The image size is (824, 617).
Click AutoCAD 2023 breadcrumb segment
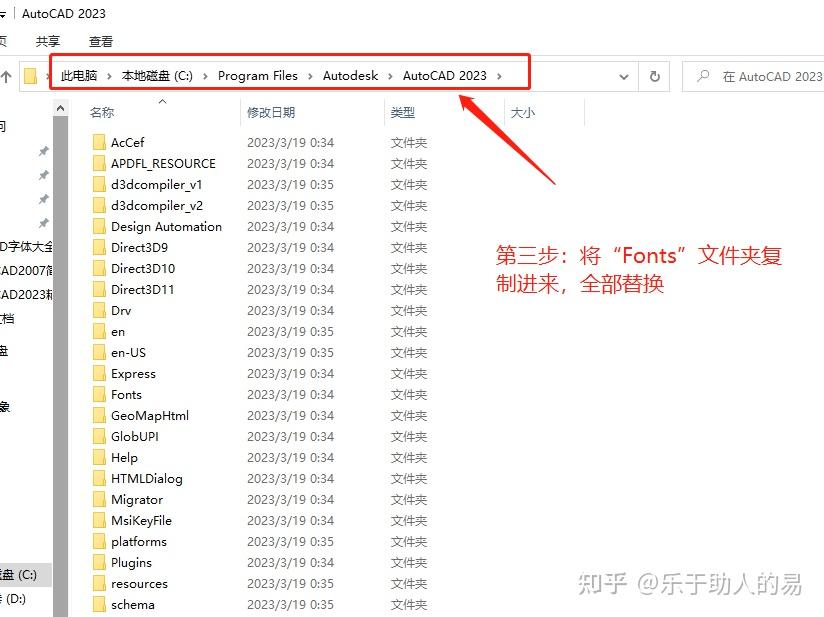click(445, 76)
